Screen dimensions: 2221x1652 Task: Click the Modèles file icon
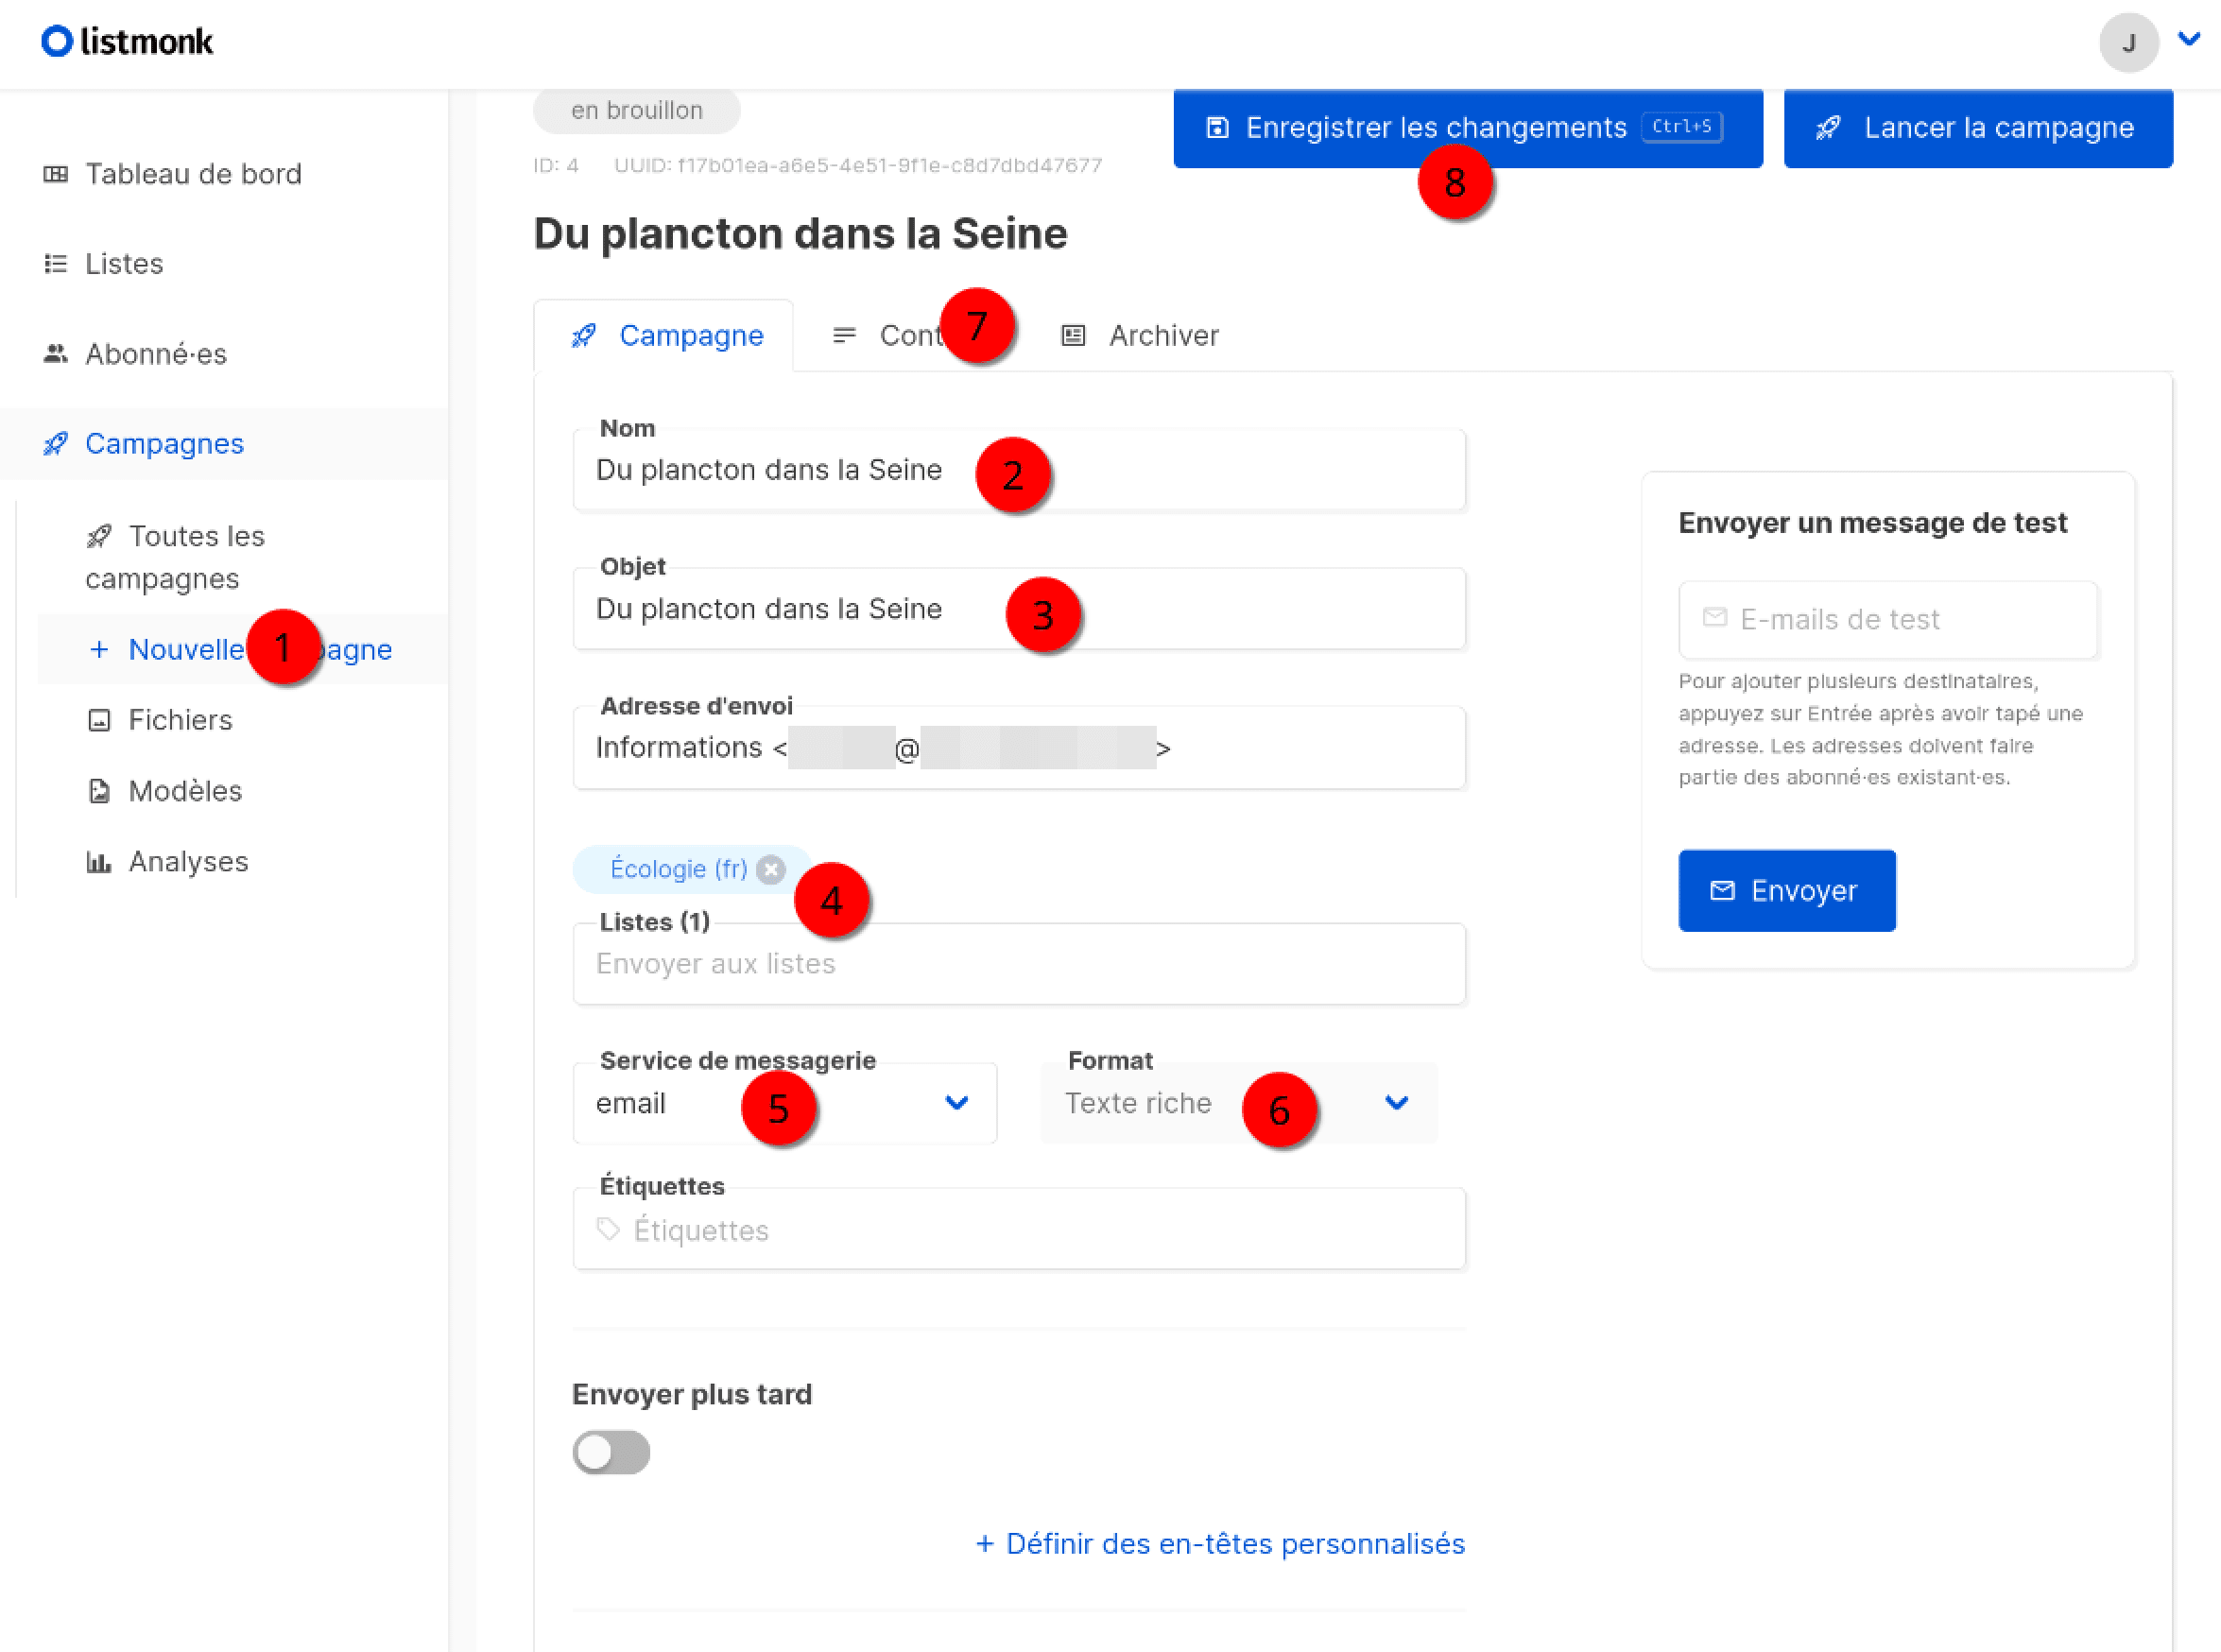99,791
